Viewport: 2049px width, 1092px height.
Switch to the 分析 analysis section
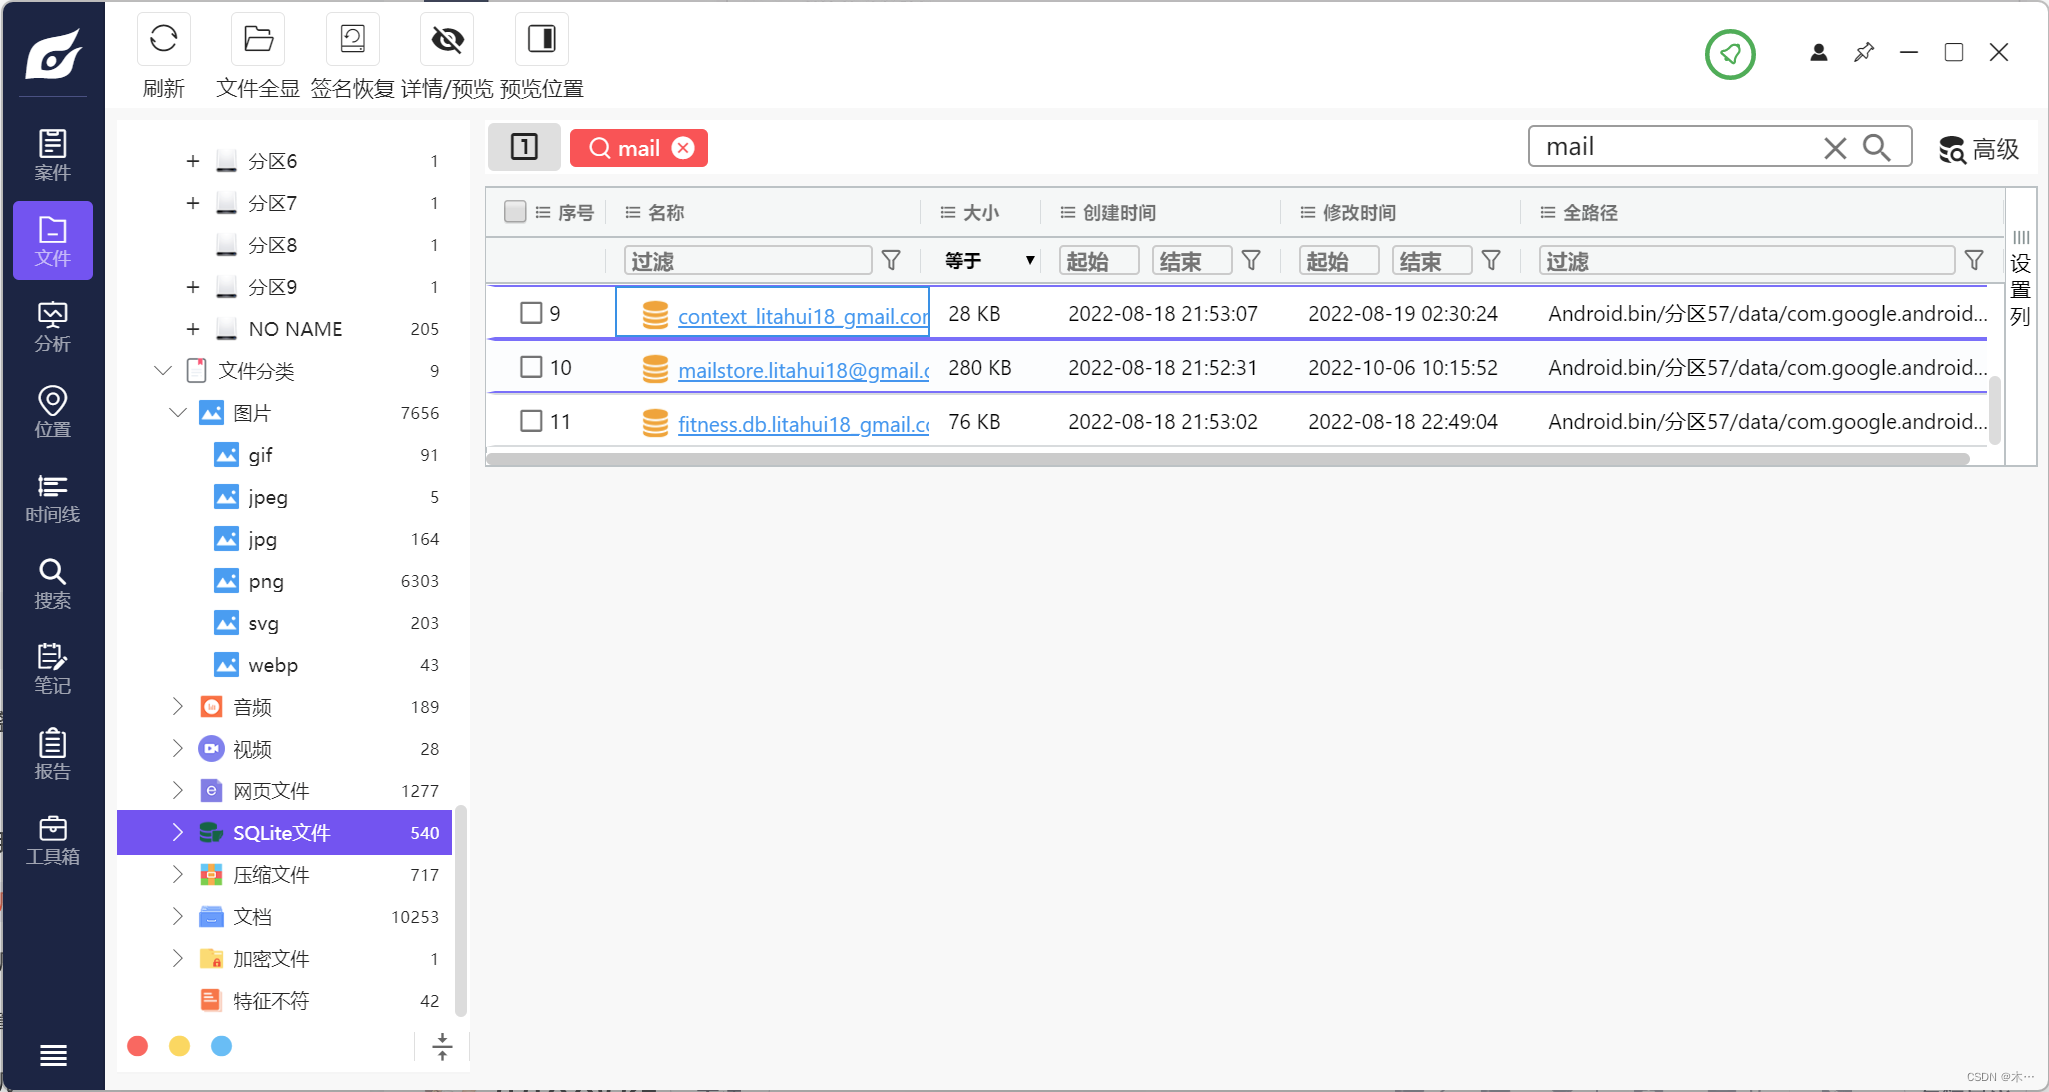(x=52, y=327)
